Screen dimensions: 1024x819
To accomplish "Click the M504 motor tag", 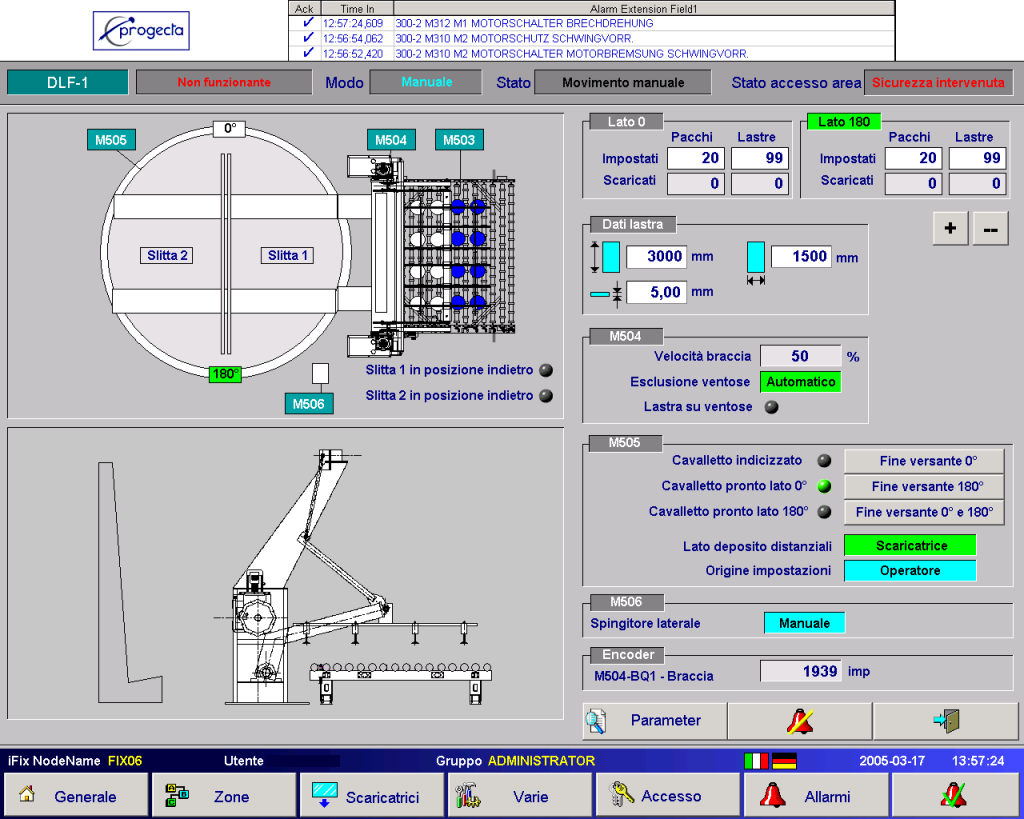I will point(391,140).
